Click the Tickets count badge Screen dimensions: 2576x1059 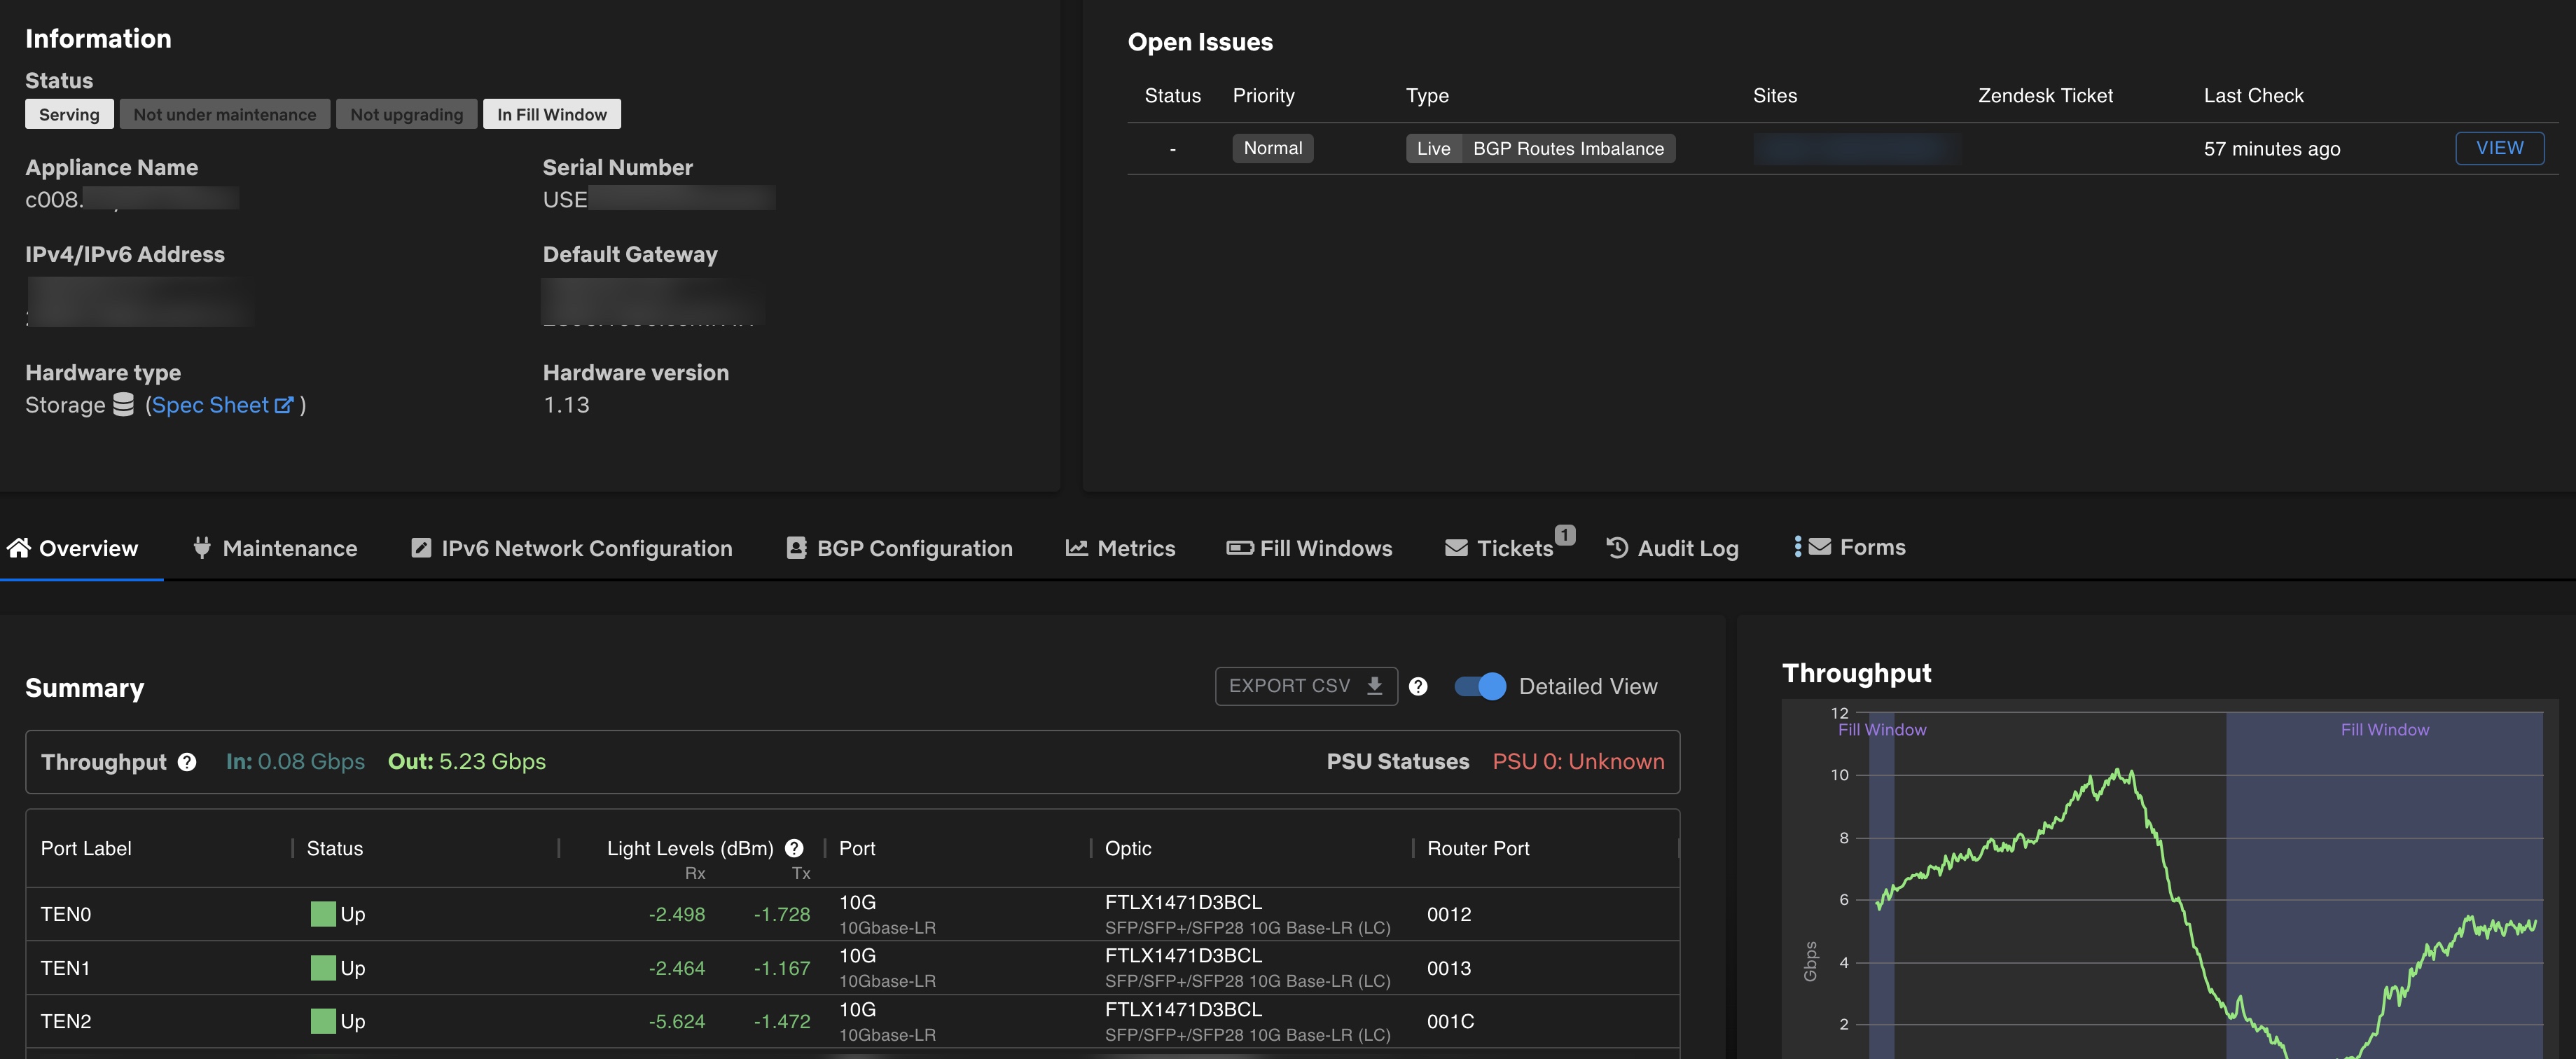[x=1565, y=535]
